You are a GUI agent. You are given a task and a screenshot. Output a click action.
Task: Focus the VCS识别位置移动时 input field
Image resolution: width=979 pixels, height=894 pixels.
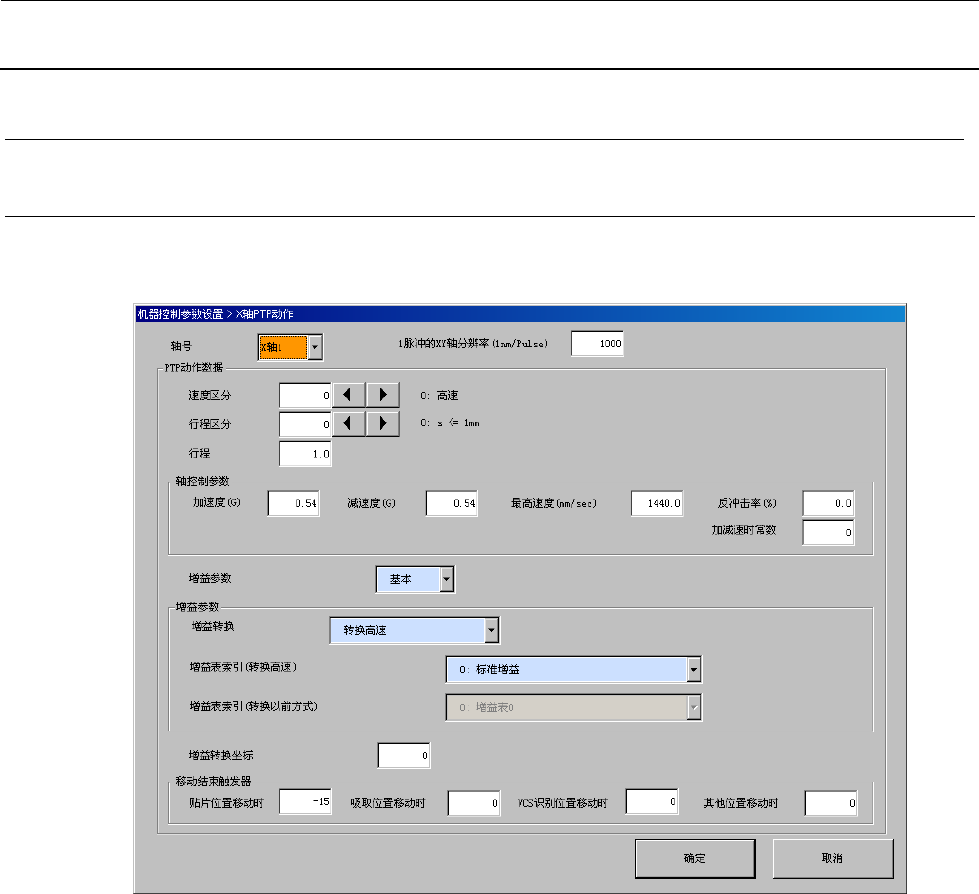click(652, 802)
